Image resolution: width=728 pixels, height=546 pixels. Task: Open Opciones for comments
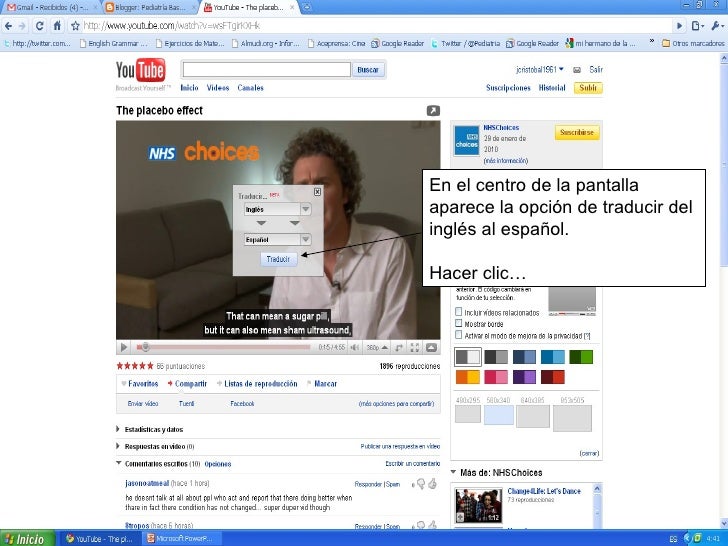pos(218,464)
